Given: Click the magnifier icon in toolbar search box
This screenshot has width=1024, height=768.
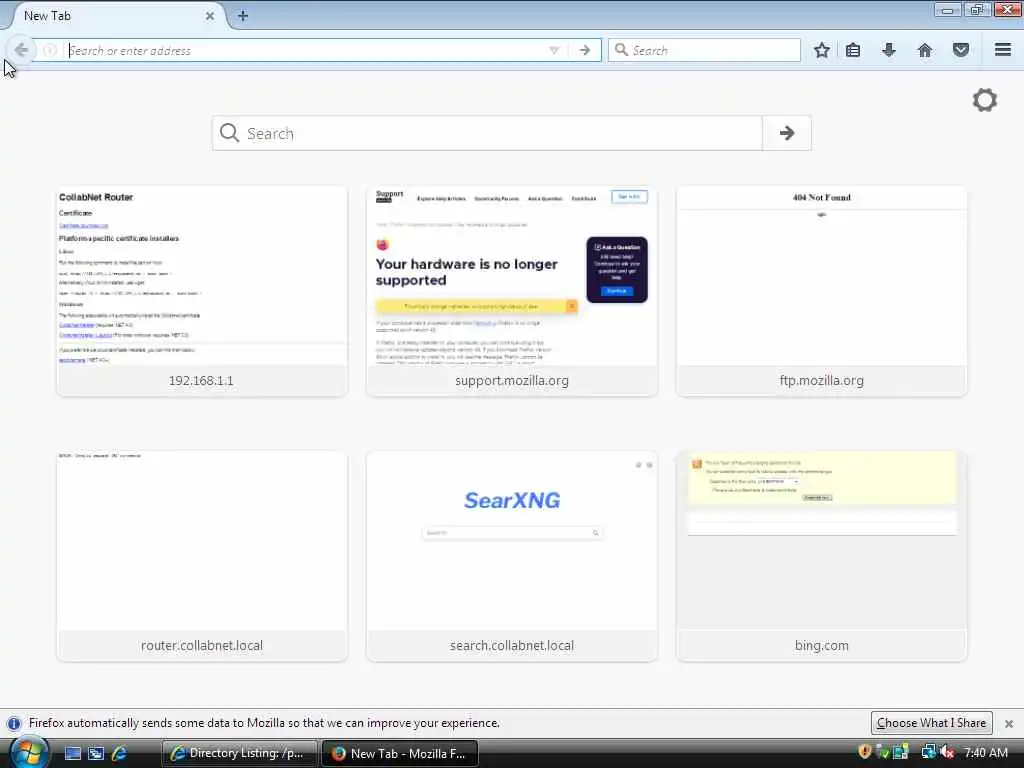Looking at the screenshot, I should [x=621, y=50].
